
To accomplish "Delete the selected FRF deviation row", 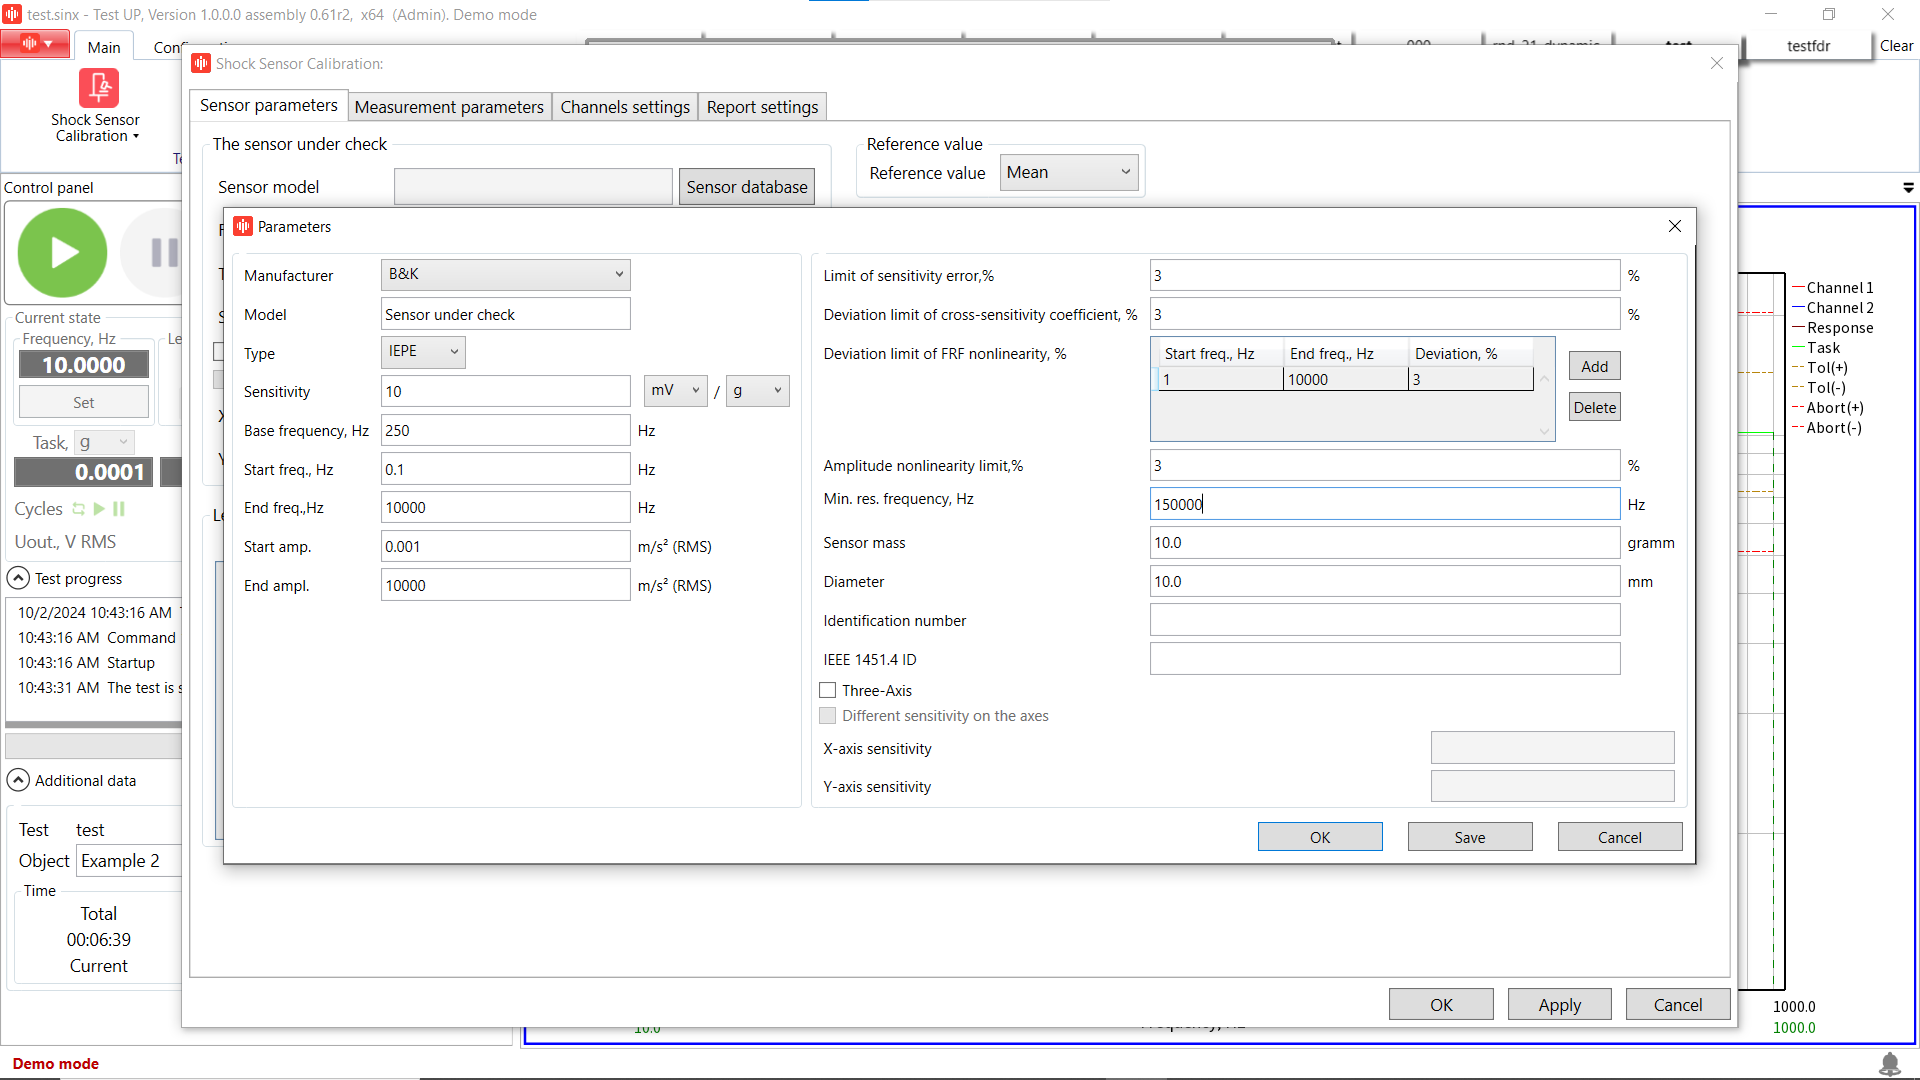I will (x=1594, y=407).
